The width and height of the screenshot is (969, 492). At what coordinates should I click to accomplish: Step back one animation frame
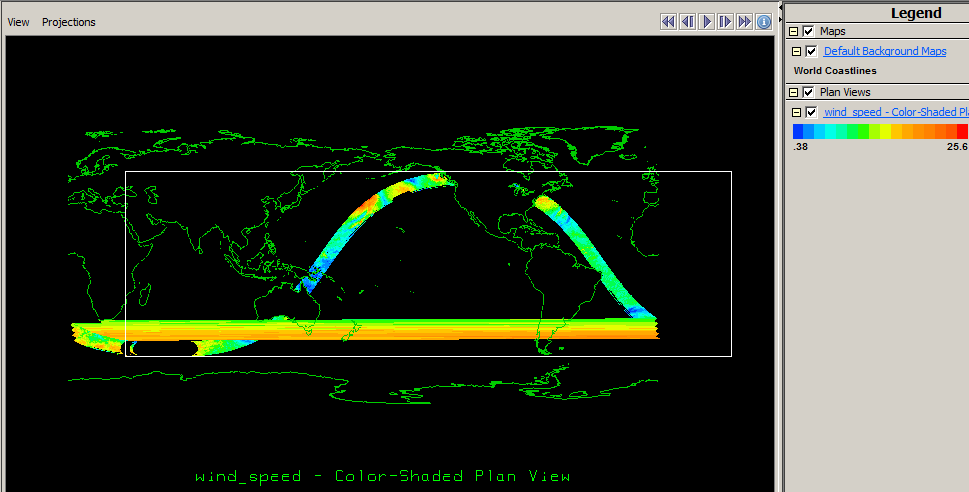pos(687,21)
